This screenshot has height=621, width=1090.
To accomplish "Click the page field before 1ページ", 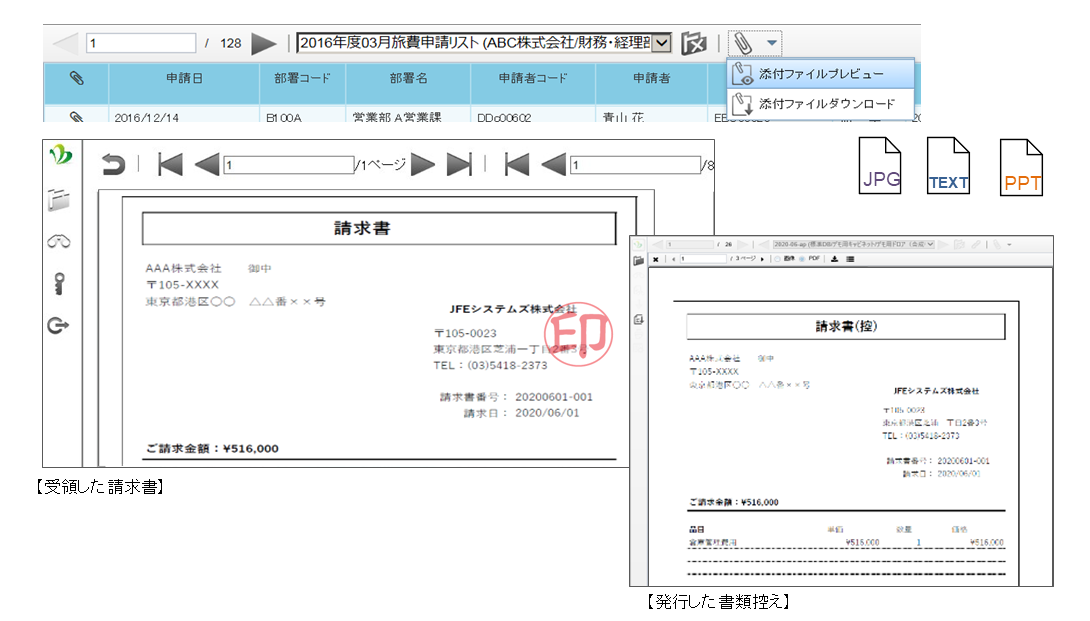I will tap(288, 165).
